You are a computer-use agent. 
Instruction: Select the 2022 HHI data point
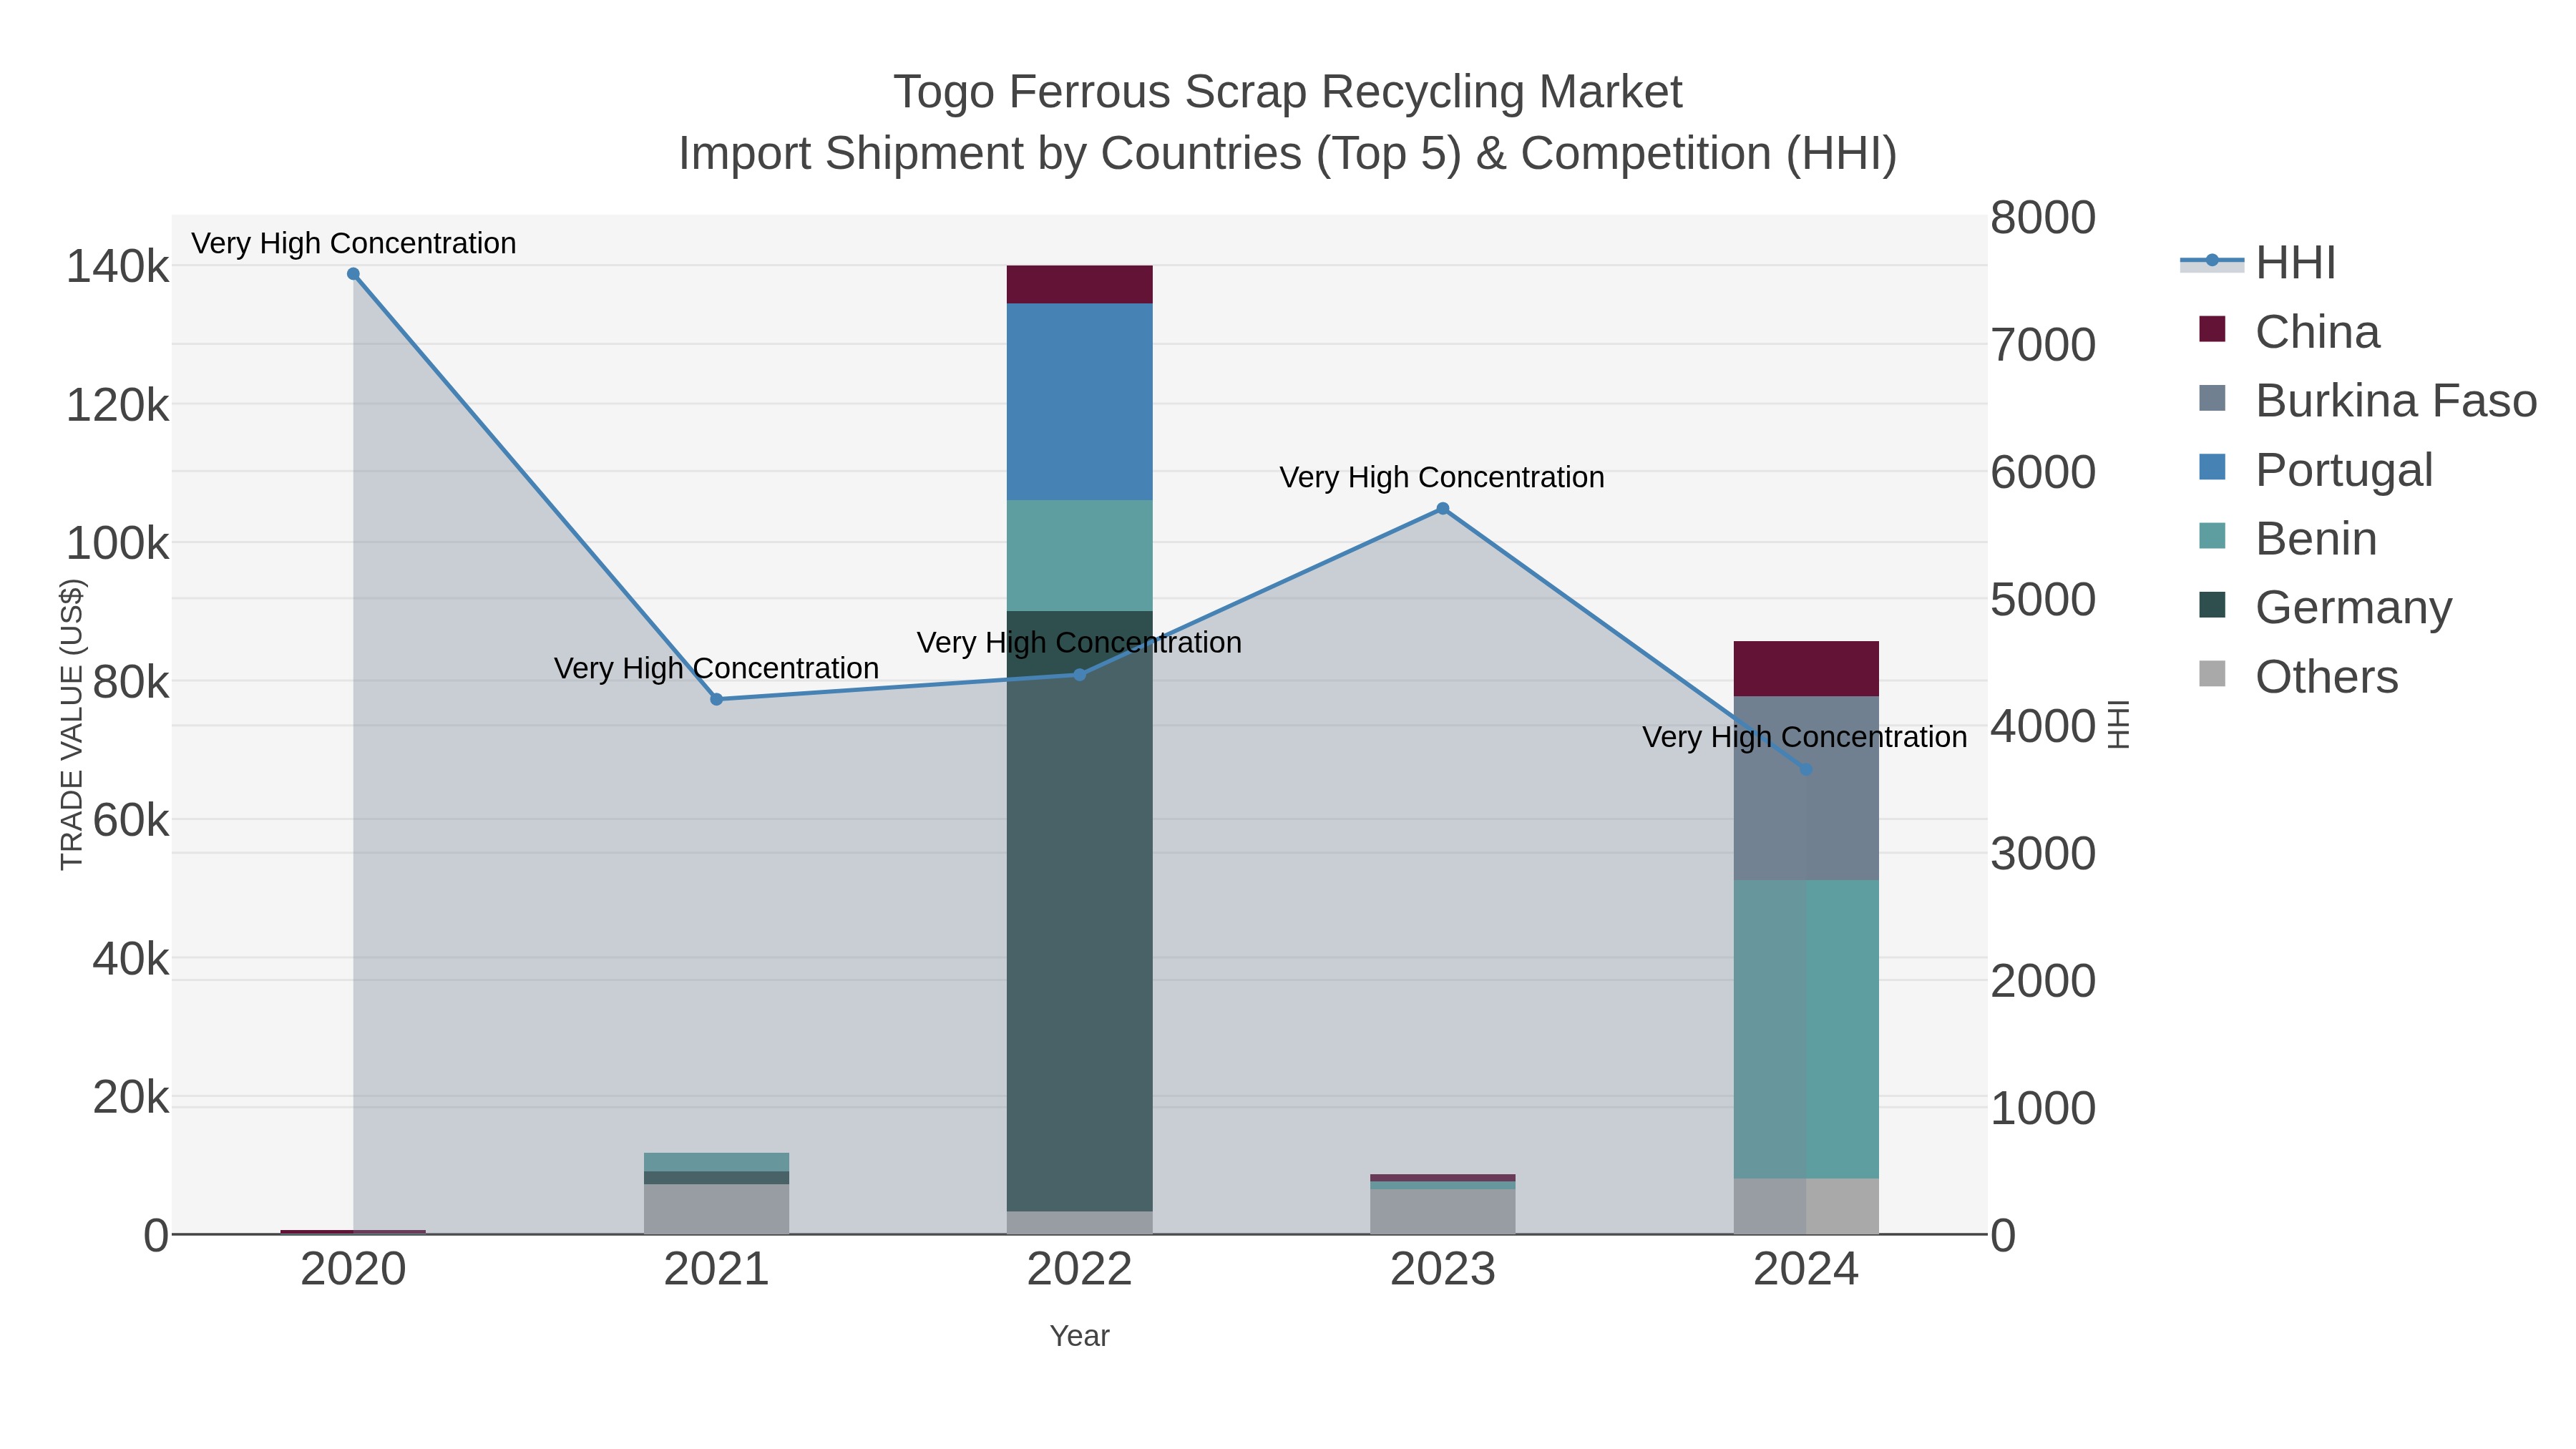coord(1079,675)
